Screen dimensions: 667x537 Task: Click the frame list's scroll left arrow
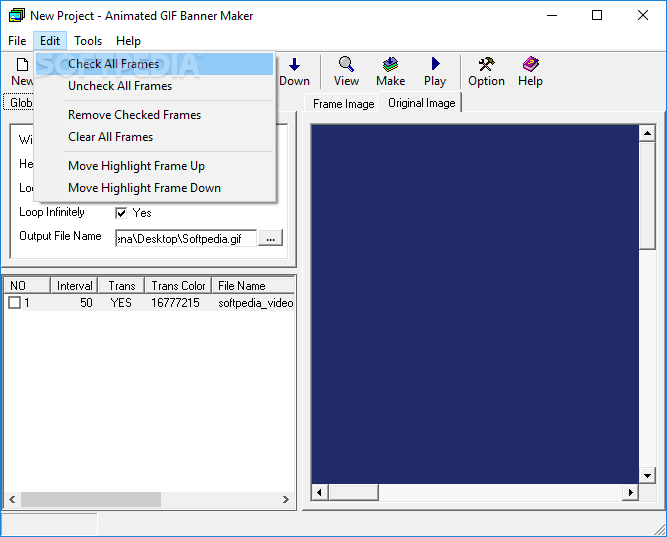12,500
